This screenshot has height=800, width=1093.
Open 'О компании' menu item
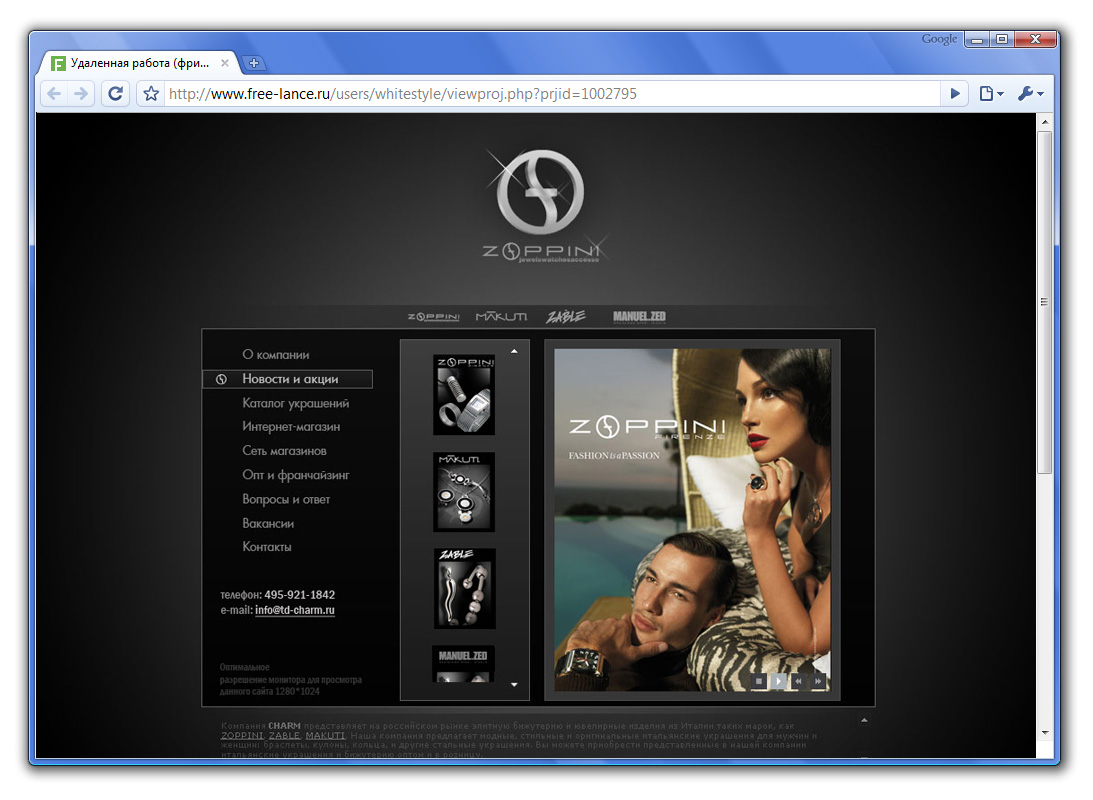[275, 355]
